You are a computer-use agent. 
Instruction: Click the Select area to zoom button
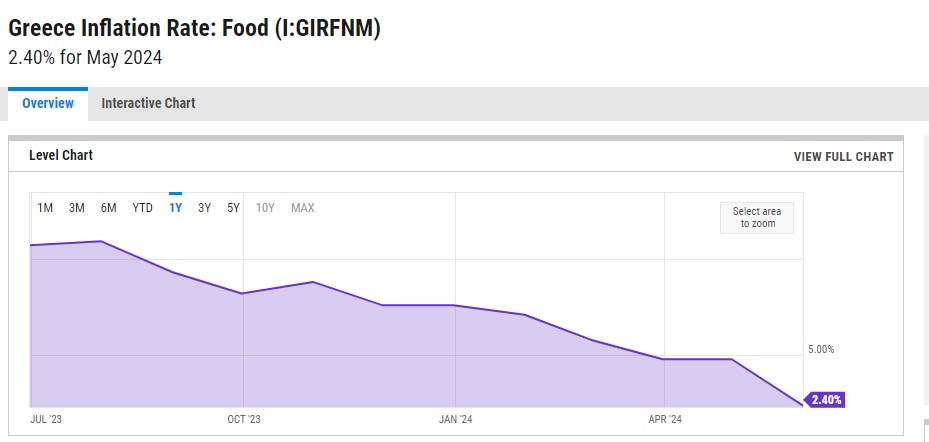[757, 217]
